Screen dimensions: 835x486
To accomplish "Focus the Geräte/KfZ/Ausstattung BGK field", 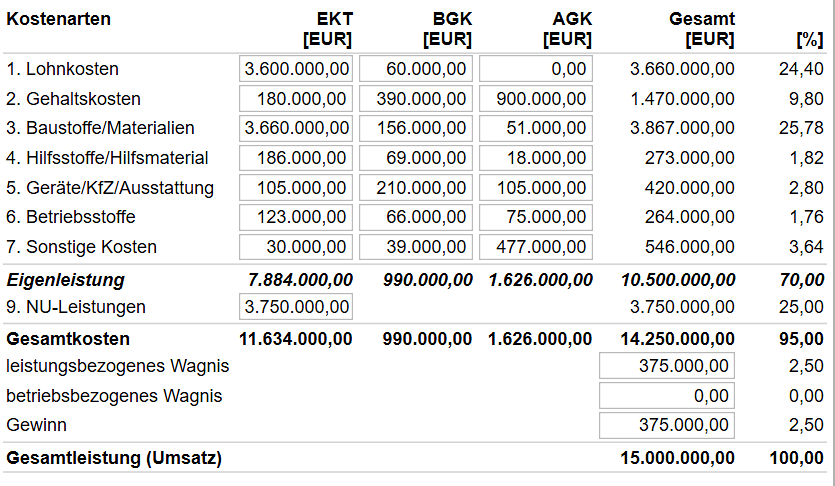I will click(416, 188).
